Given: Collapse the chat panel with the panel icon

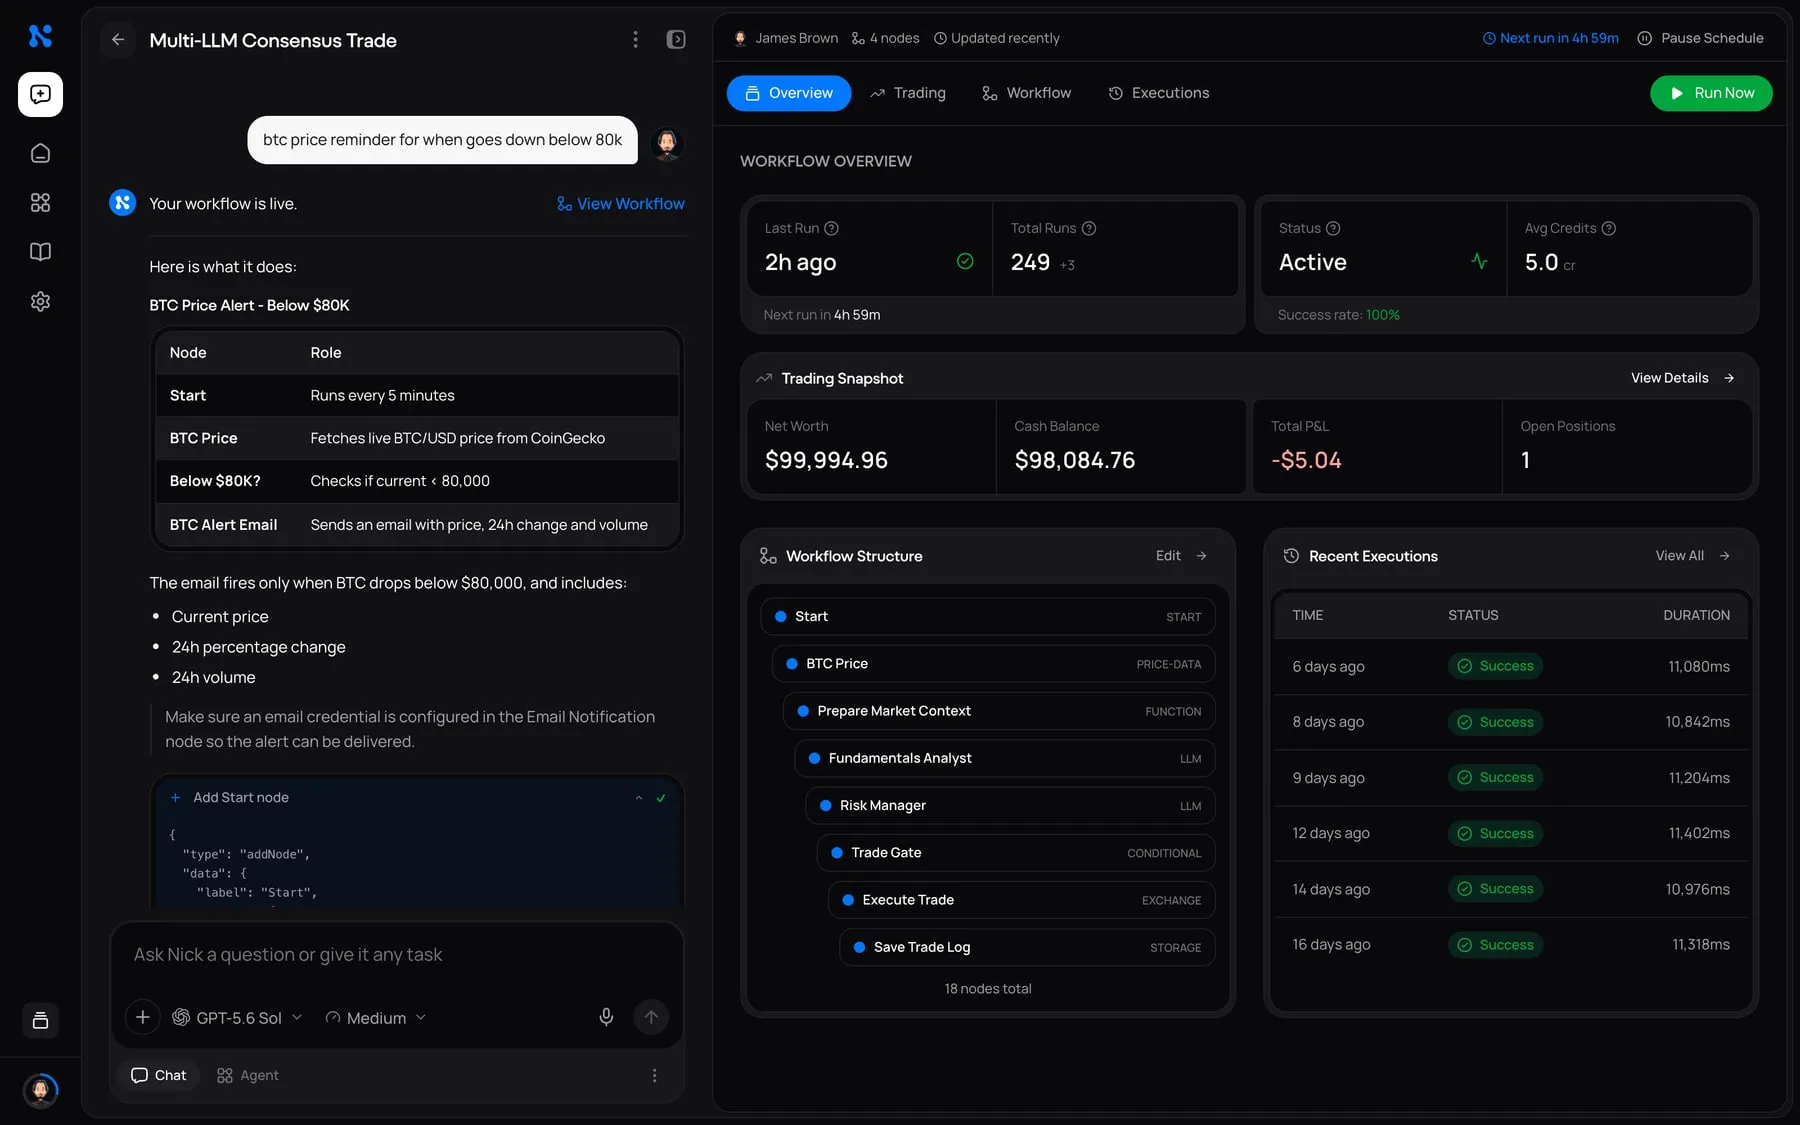Looking at the screenshot, I should coord(676,40).
